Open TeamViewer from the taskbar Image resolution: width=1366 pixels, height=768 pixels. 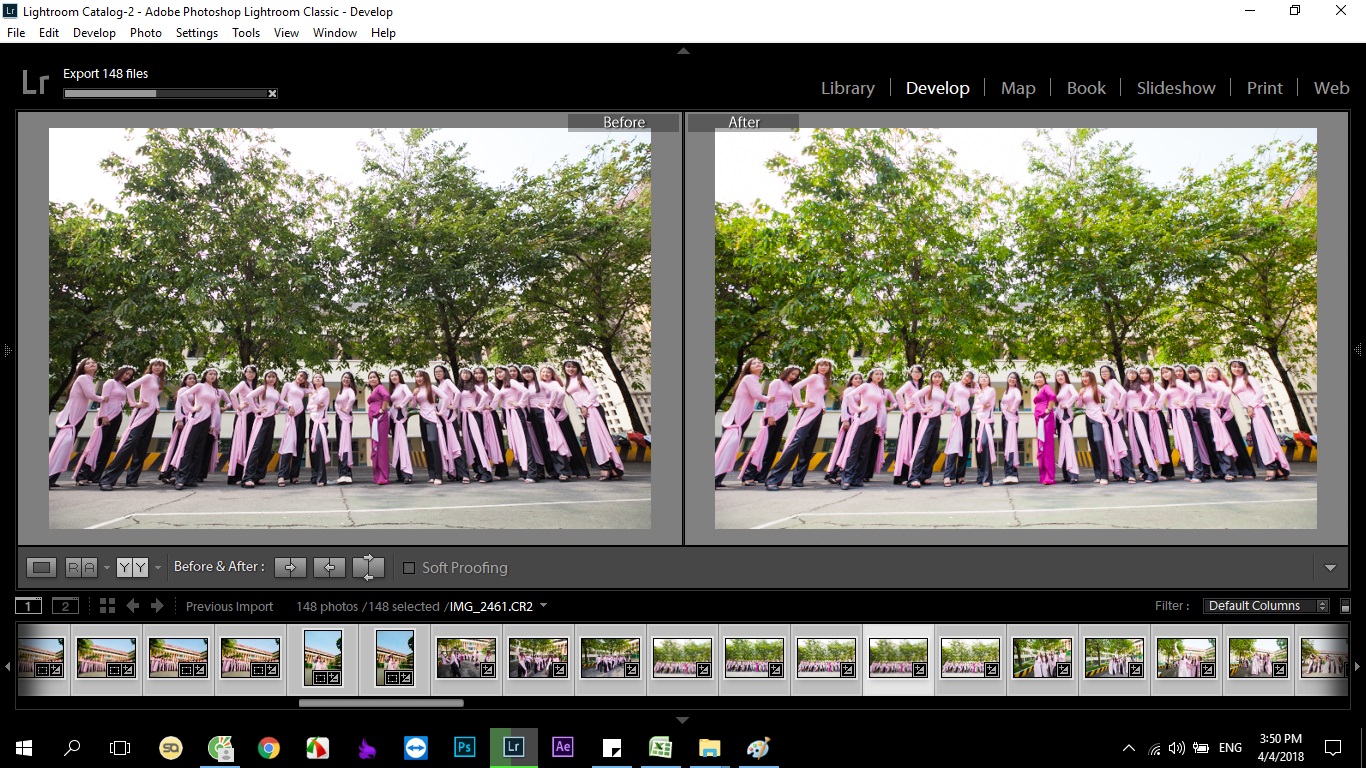pyautogui.click(x=415, y=747)
